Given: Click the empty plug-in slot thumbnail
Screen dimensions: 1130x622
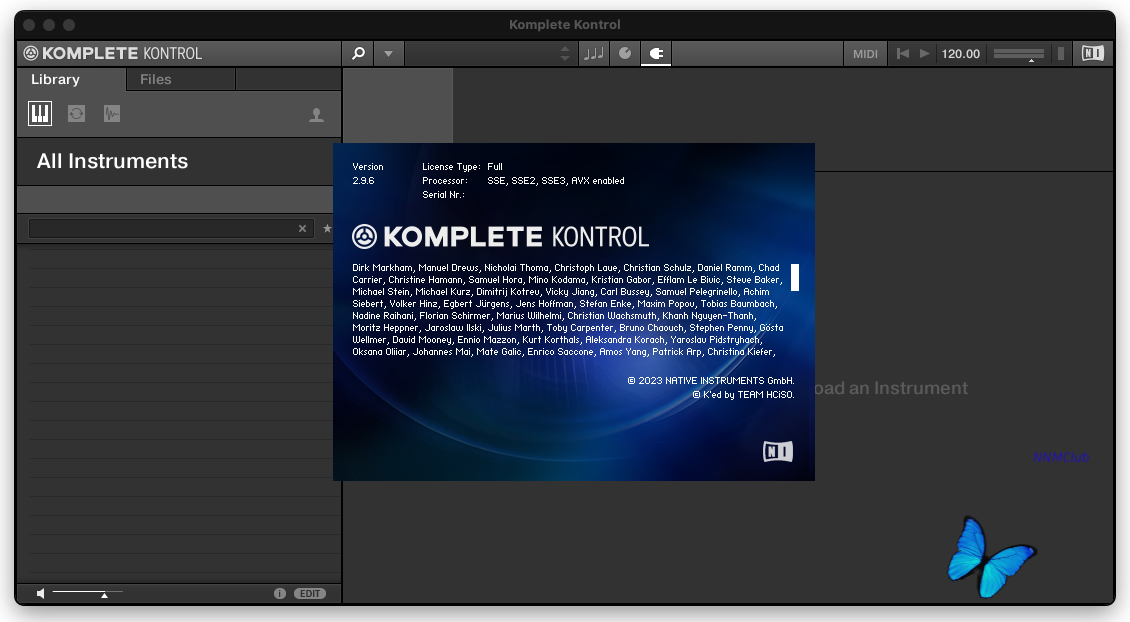Looking at the screenshot, I should [x=398, y=106].
